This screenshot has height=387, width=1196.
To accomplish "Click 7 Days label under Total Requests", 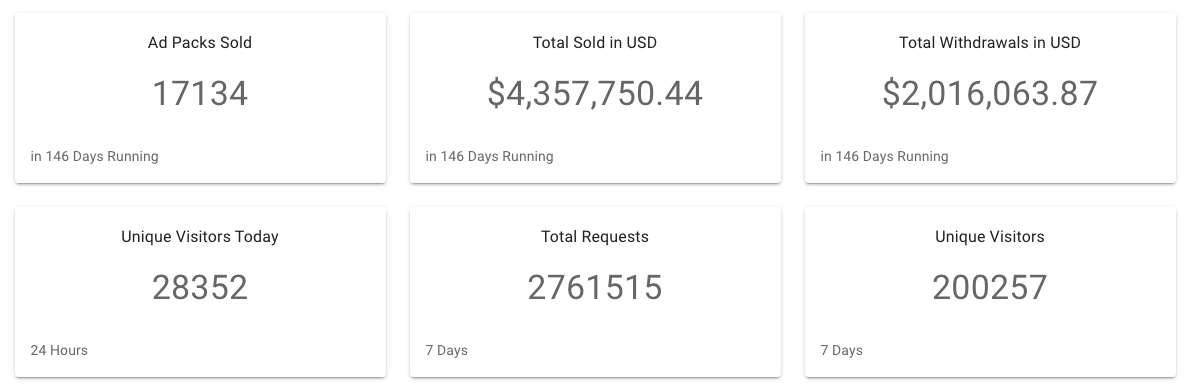I will (447, 350).
